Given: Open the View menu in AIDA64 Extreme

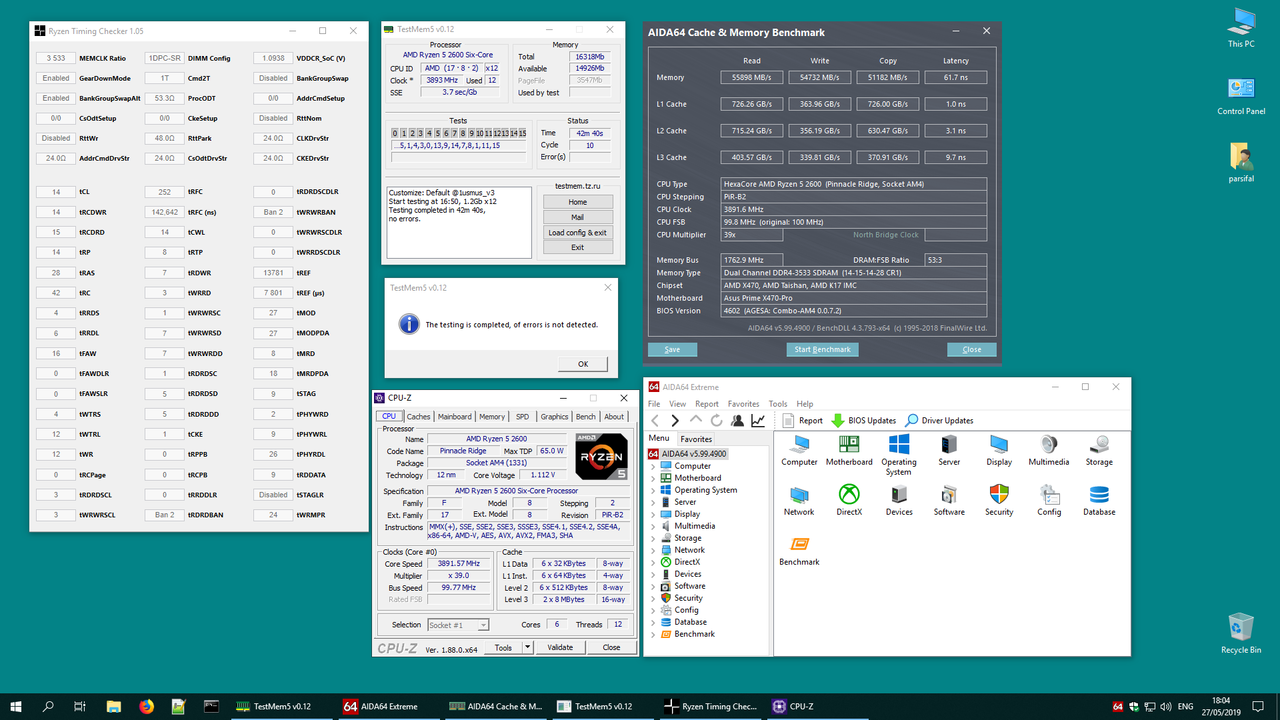Looking at the screenshot, I should click(678, 404).
